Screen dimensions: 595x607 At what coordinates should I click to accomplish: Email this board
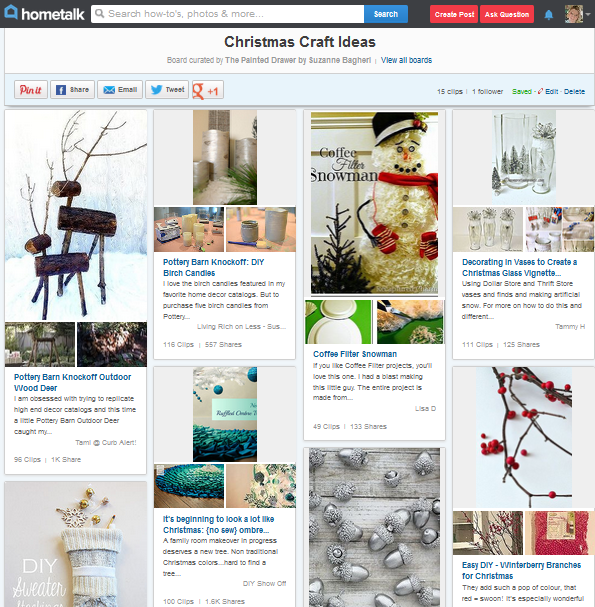120,90
